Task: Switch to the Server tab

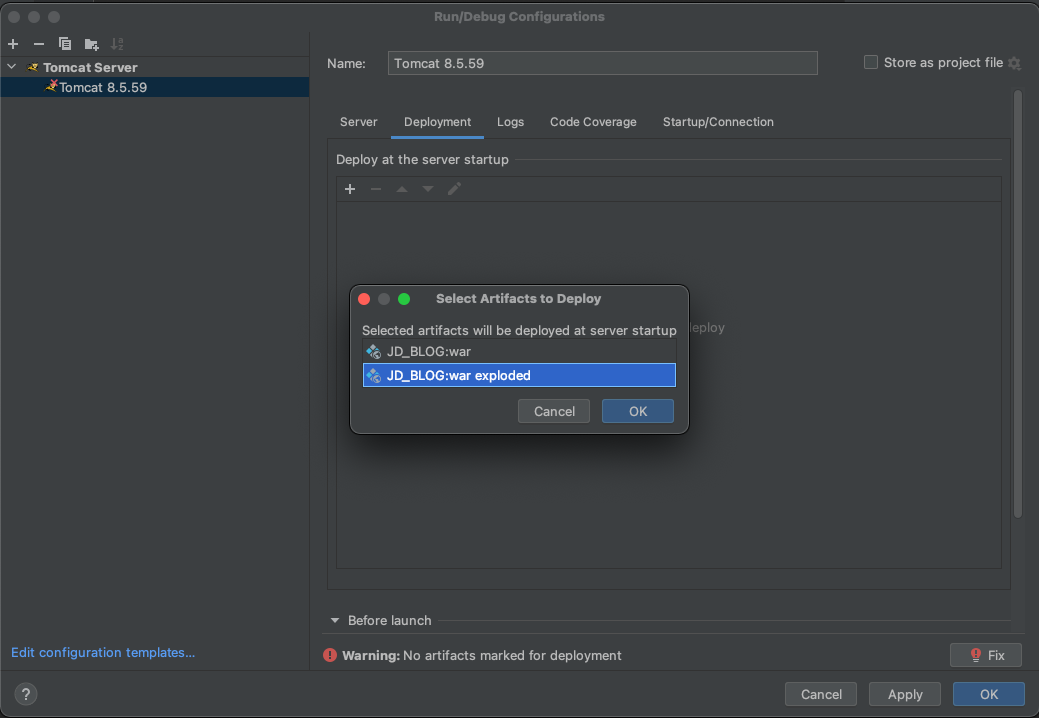Action: pyautogui.click(x=358, y=122)
